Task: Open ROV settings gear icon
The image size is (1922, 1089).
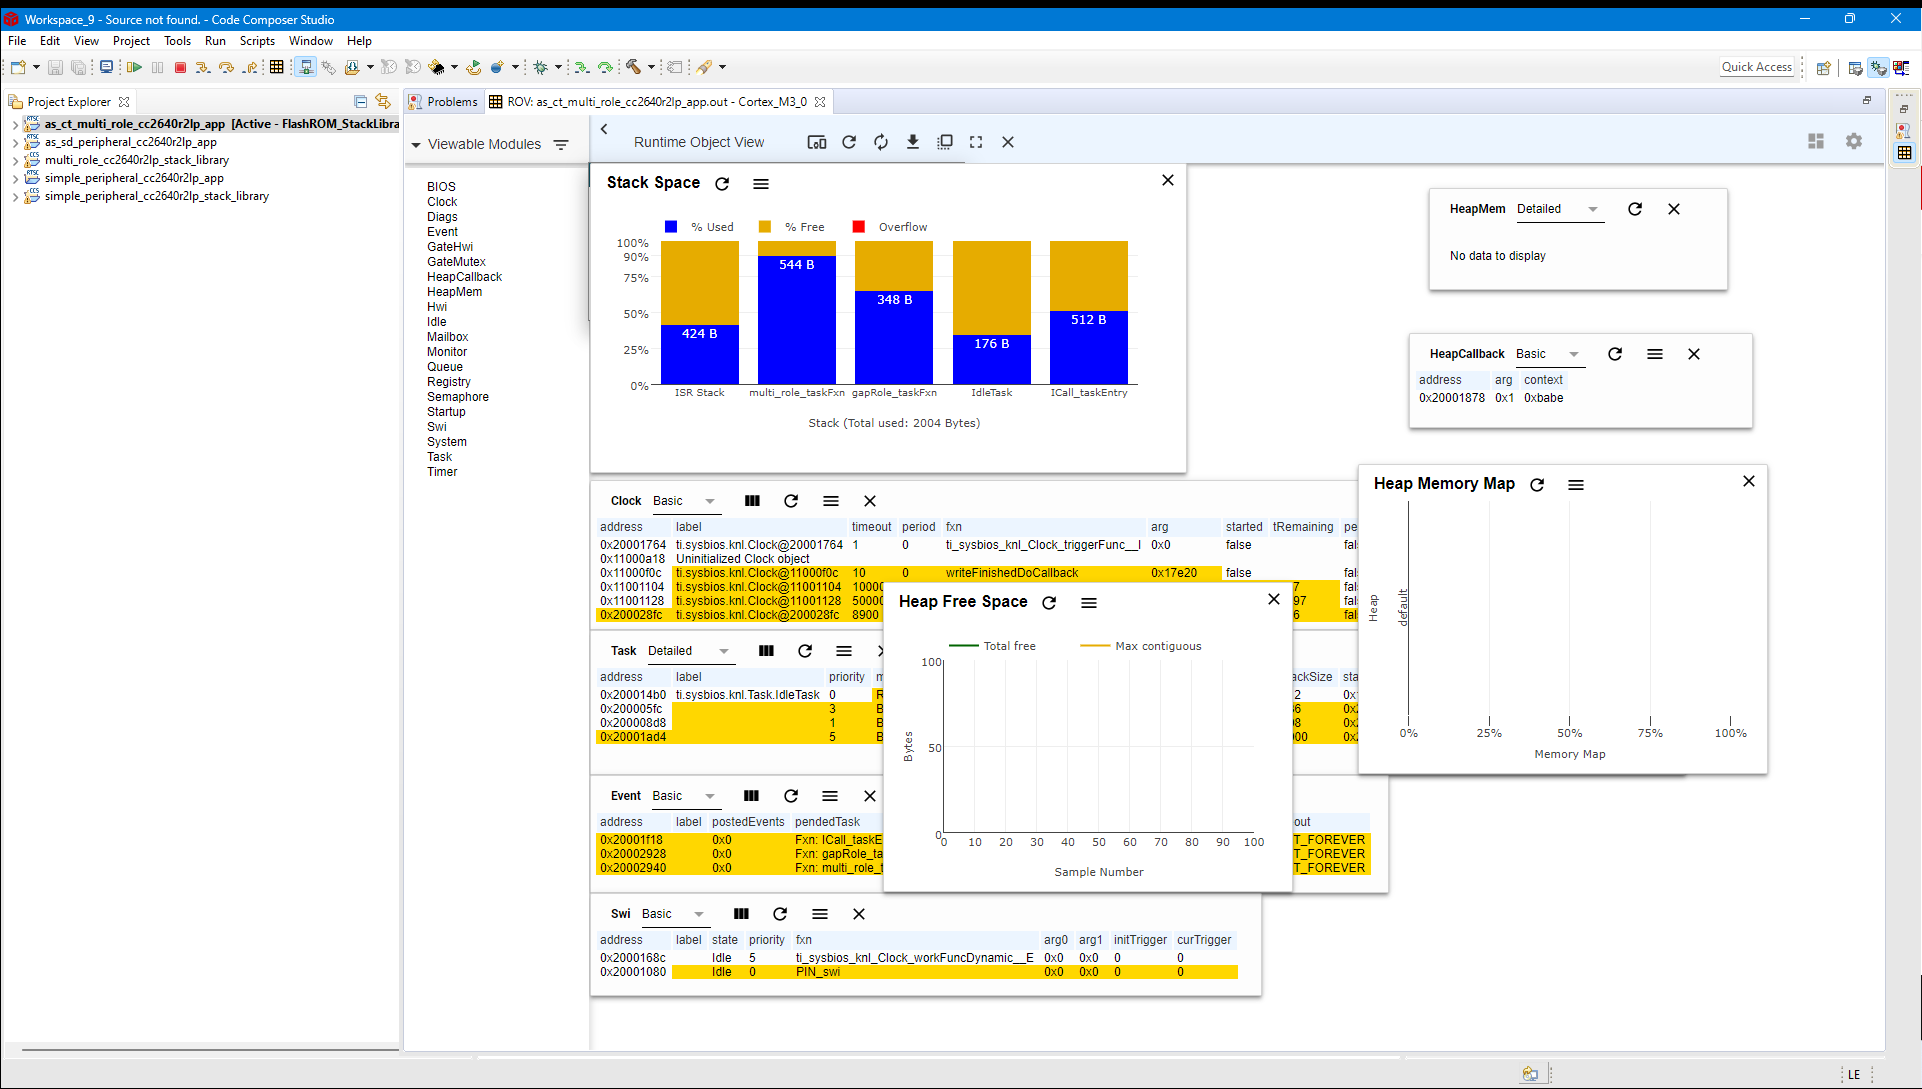Action: [x=1854, y=141]
